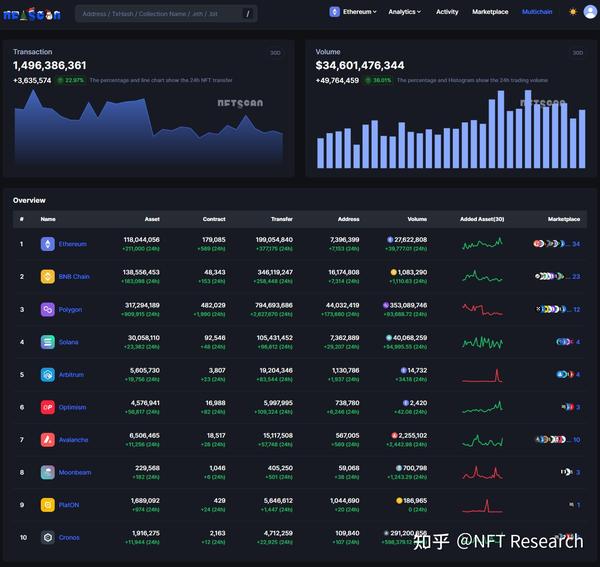Screen dimensions: 600x567
Task: Open the Solana chain link
Action: click(68, 342)
